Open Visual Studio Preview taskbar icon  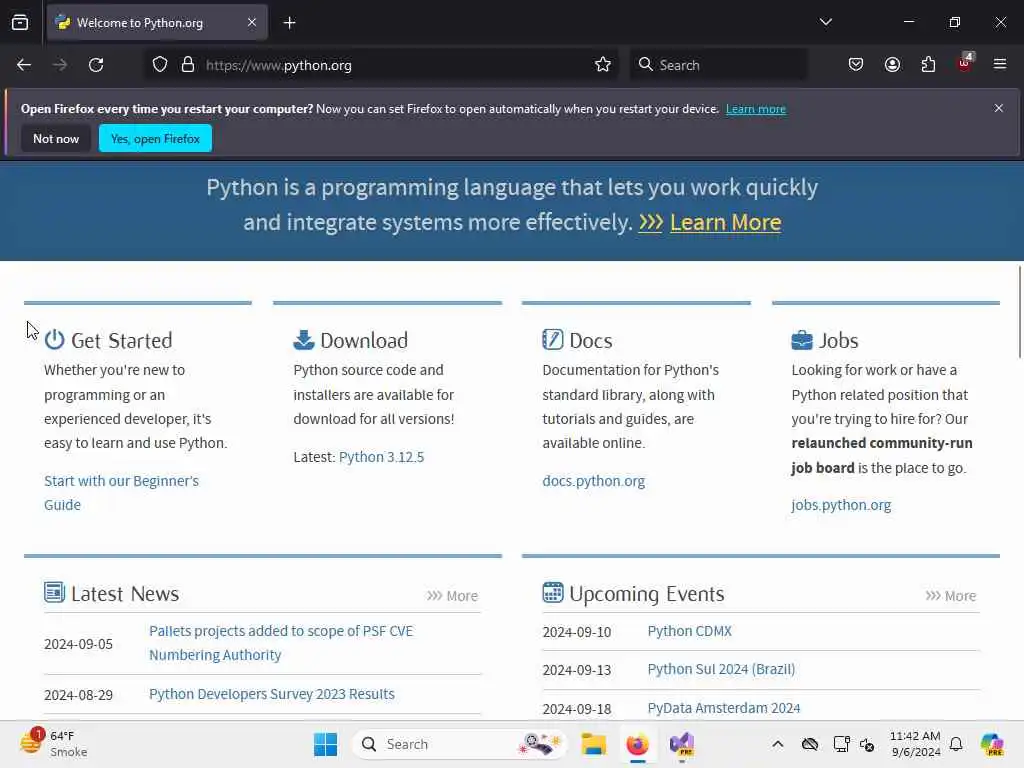682,744
